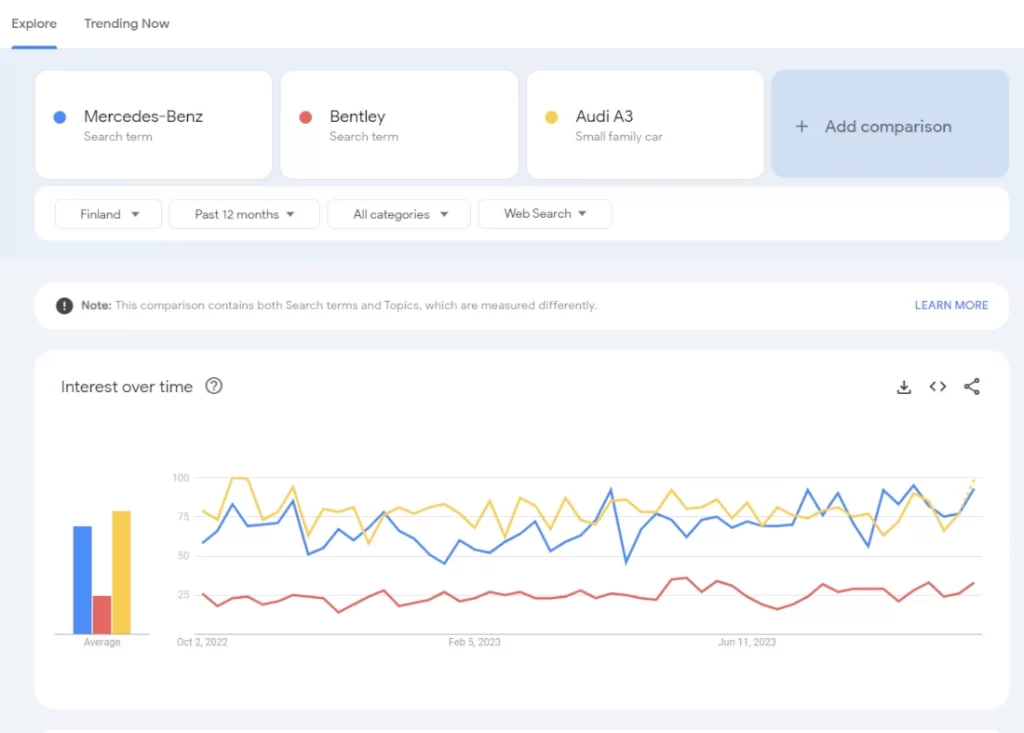
Task: Edit the Mercedes-Benz search term field
Action: pos(143,117)
